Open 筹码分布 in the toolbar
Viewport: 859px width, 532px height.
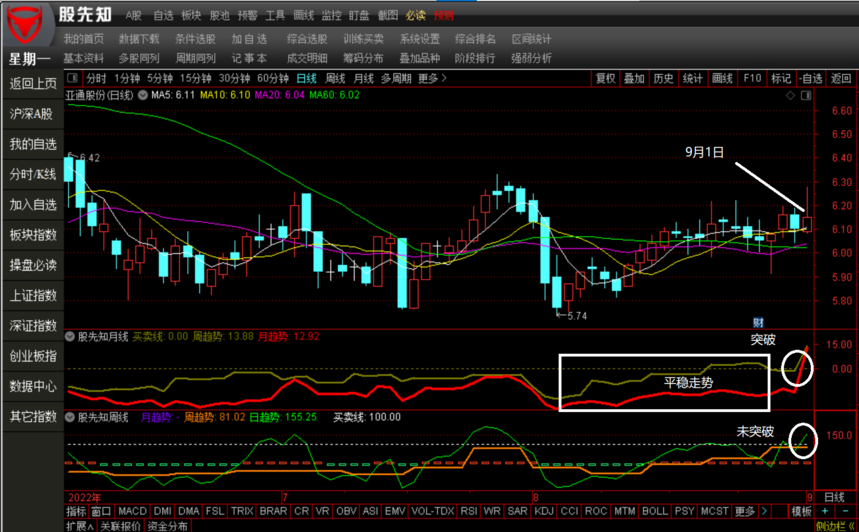point(363,58)
